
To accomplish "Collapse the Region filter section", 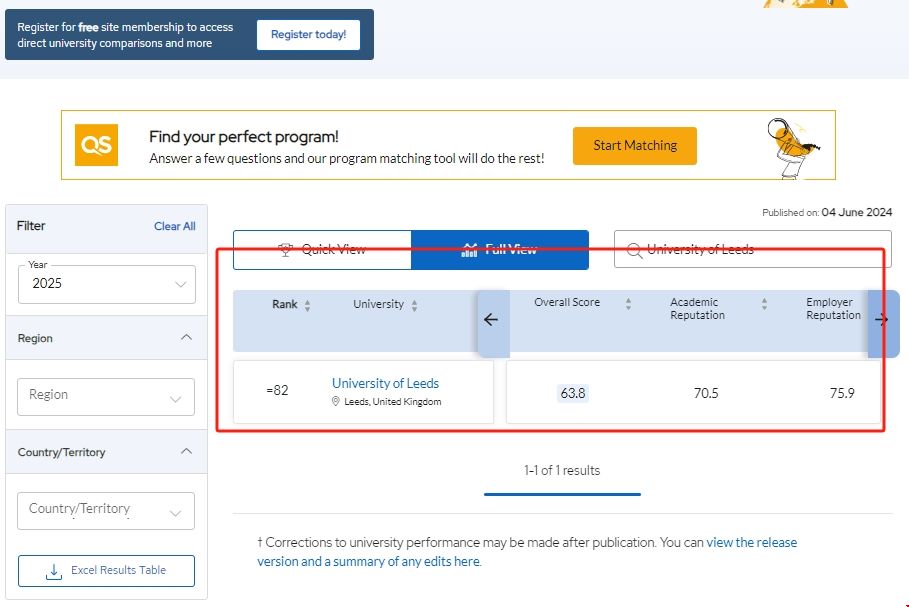I will (186, 338).
